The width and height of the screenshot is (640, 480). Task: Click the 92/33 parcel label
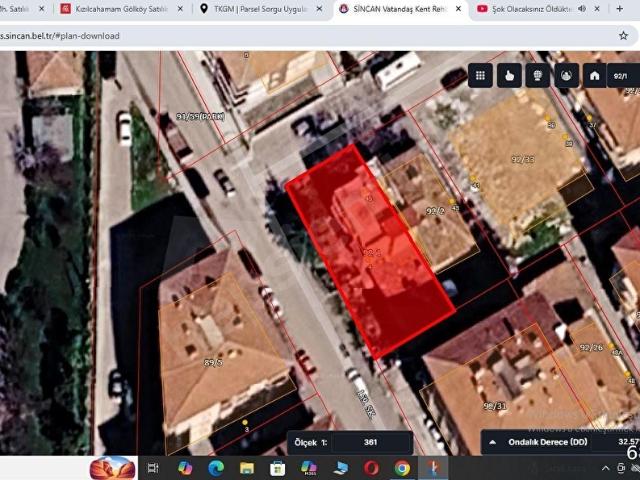pyautogui.click(x=523, y=159)
